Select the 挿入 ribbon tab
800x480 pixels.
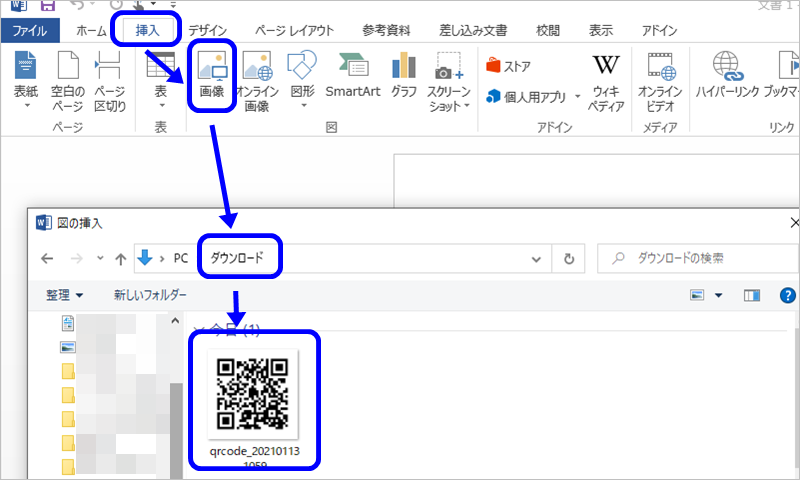pos(147,30)
